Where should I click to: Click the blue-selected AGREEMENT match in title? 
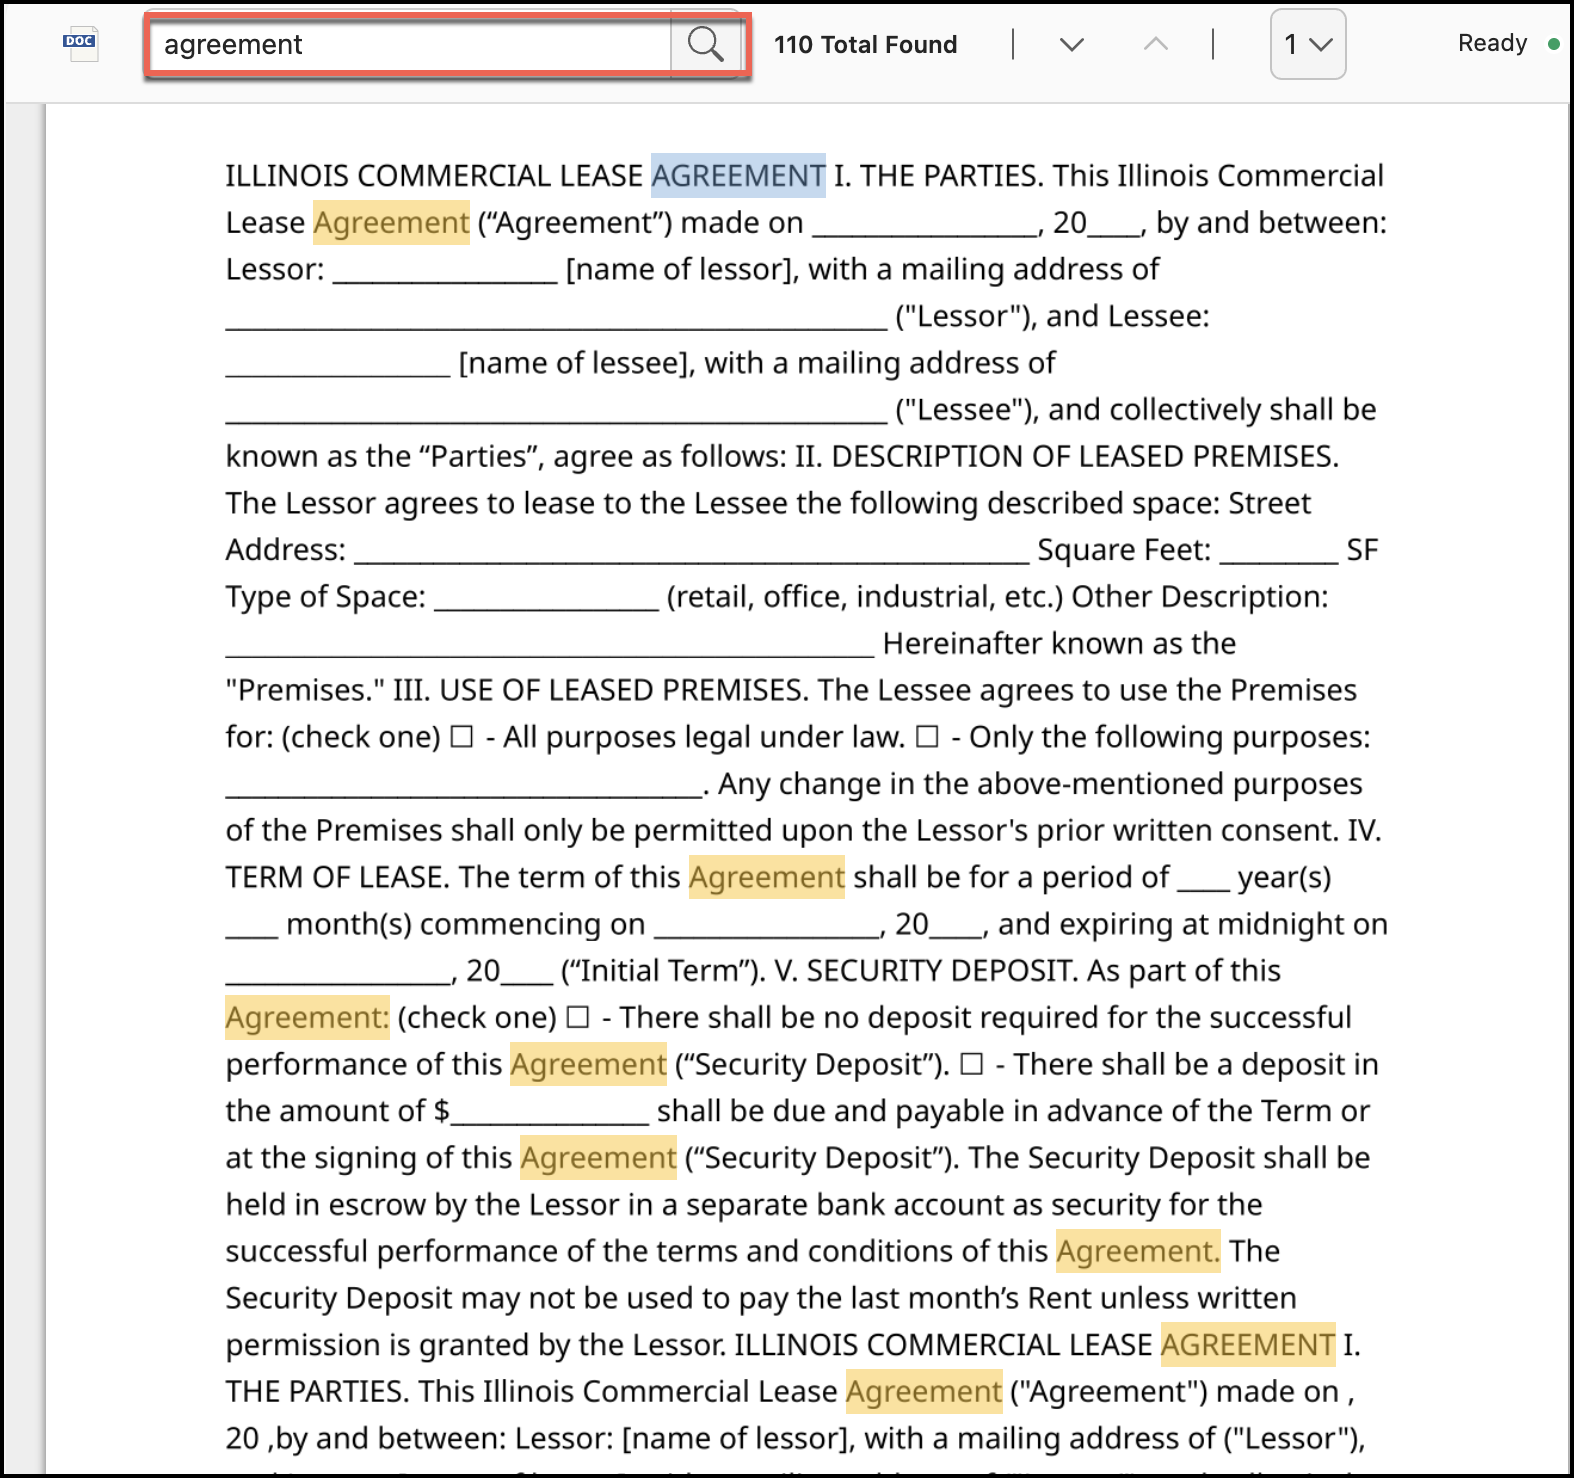[x=738, y=176]
